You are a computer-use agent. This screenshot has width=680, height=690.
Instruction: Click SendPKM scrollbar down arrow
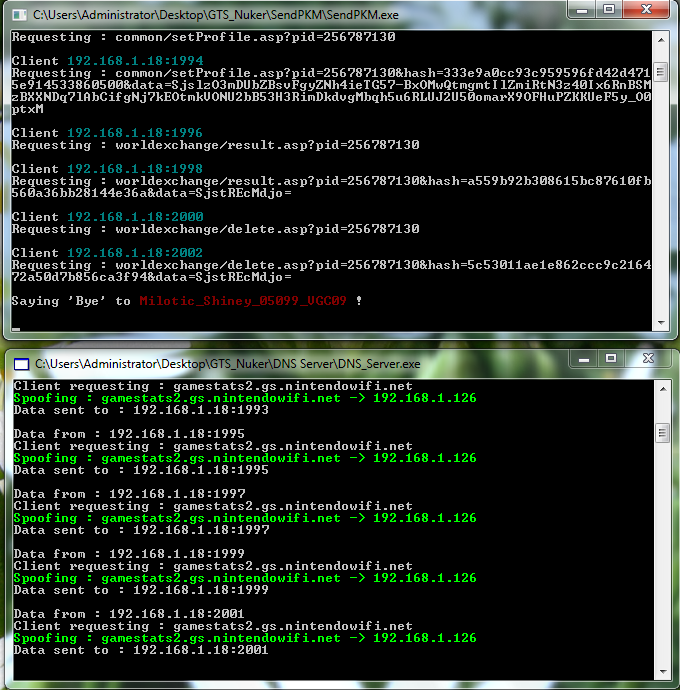[660, 323]
